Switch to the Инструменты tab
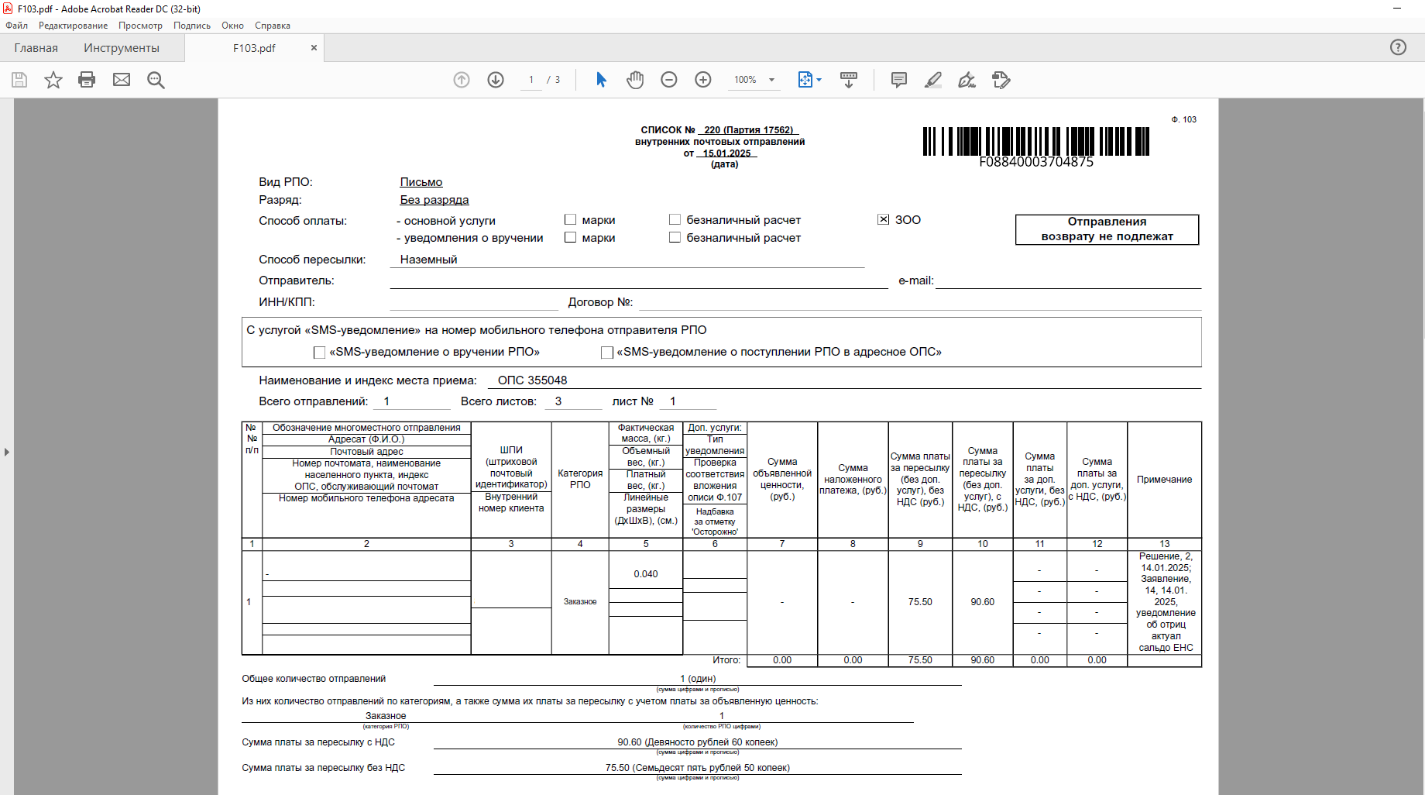 click(x=121, y=48)
